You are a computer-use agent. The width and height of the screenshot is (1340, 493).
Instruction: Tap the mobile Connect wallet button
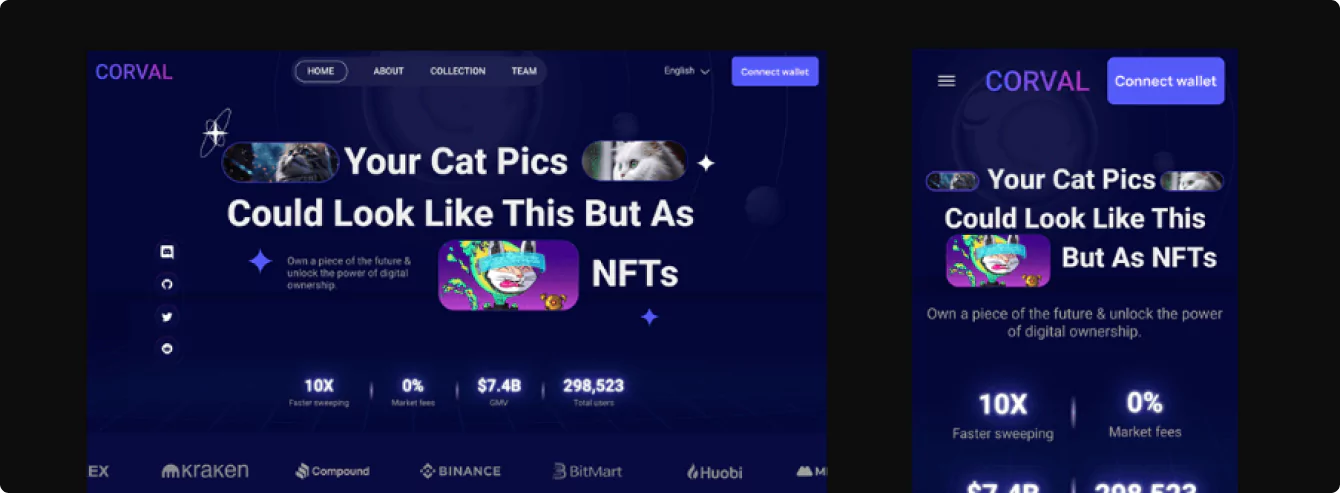pos(1166,81)
